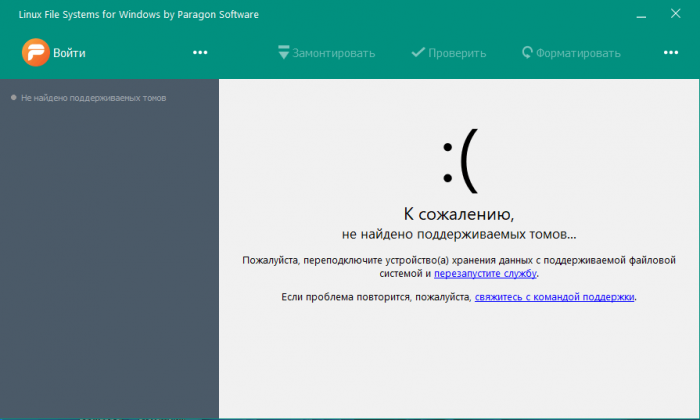Follow the перезапустите службу link

[485, 273]
